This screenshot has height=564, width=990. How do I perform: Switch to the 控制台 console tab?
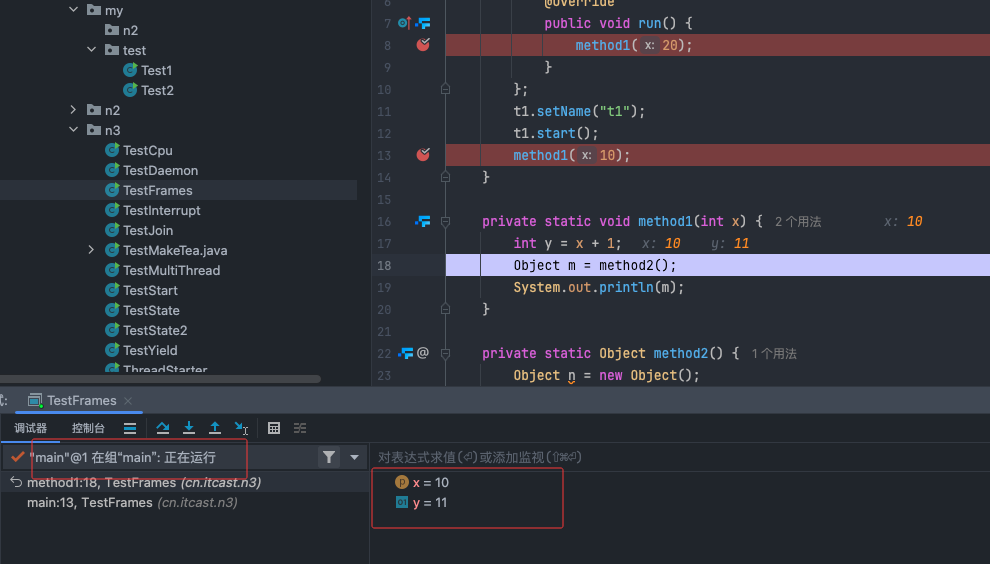point(88,428)
